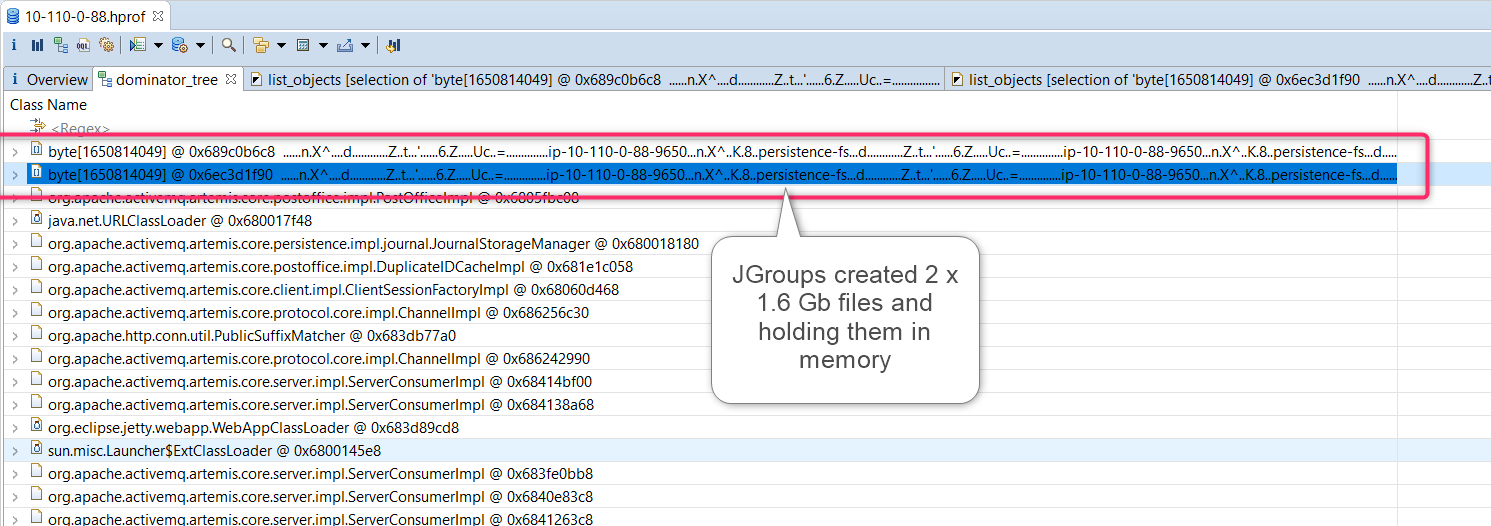Open the Reports dropdown arrow
Image resolution: width=1491 pixels, height=526 pixels.
[x=158, y=46]
